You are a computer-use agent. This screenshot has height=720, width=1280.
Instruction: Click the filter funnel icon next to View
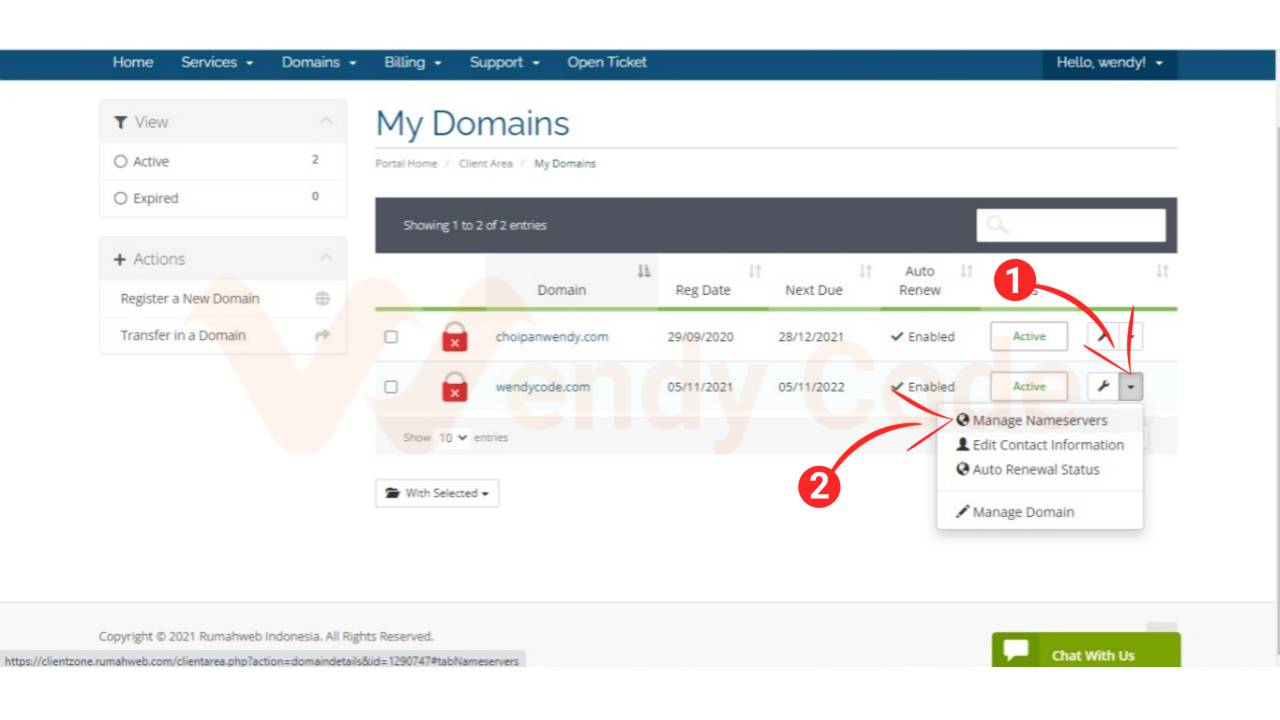[121, 122]
